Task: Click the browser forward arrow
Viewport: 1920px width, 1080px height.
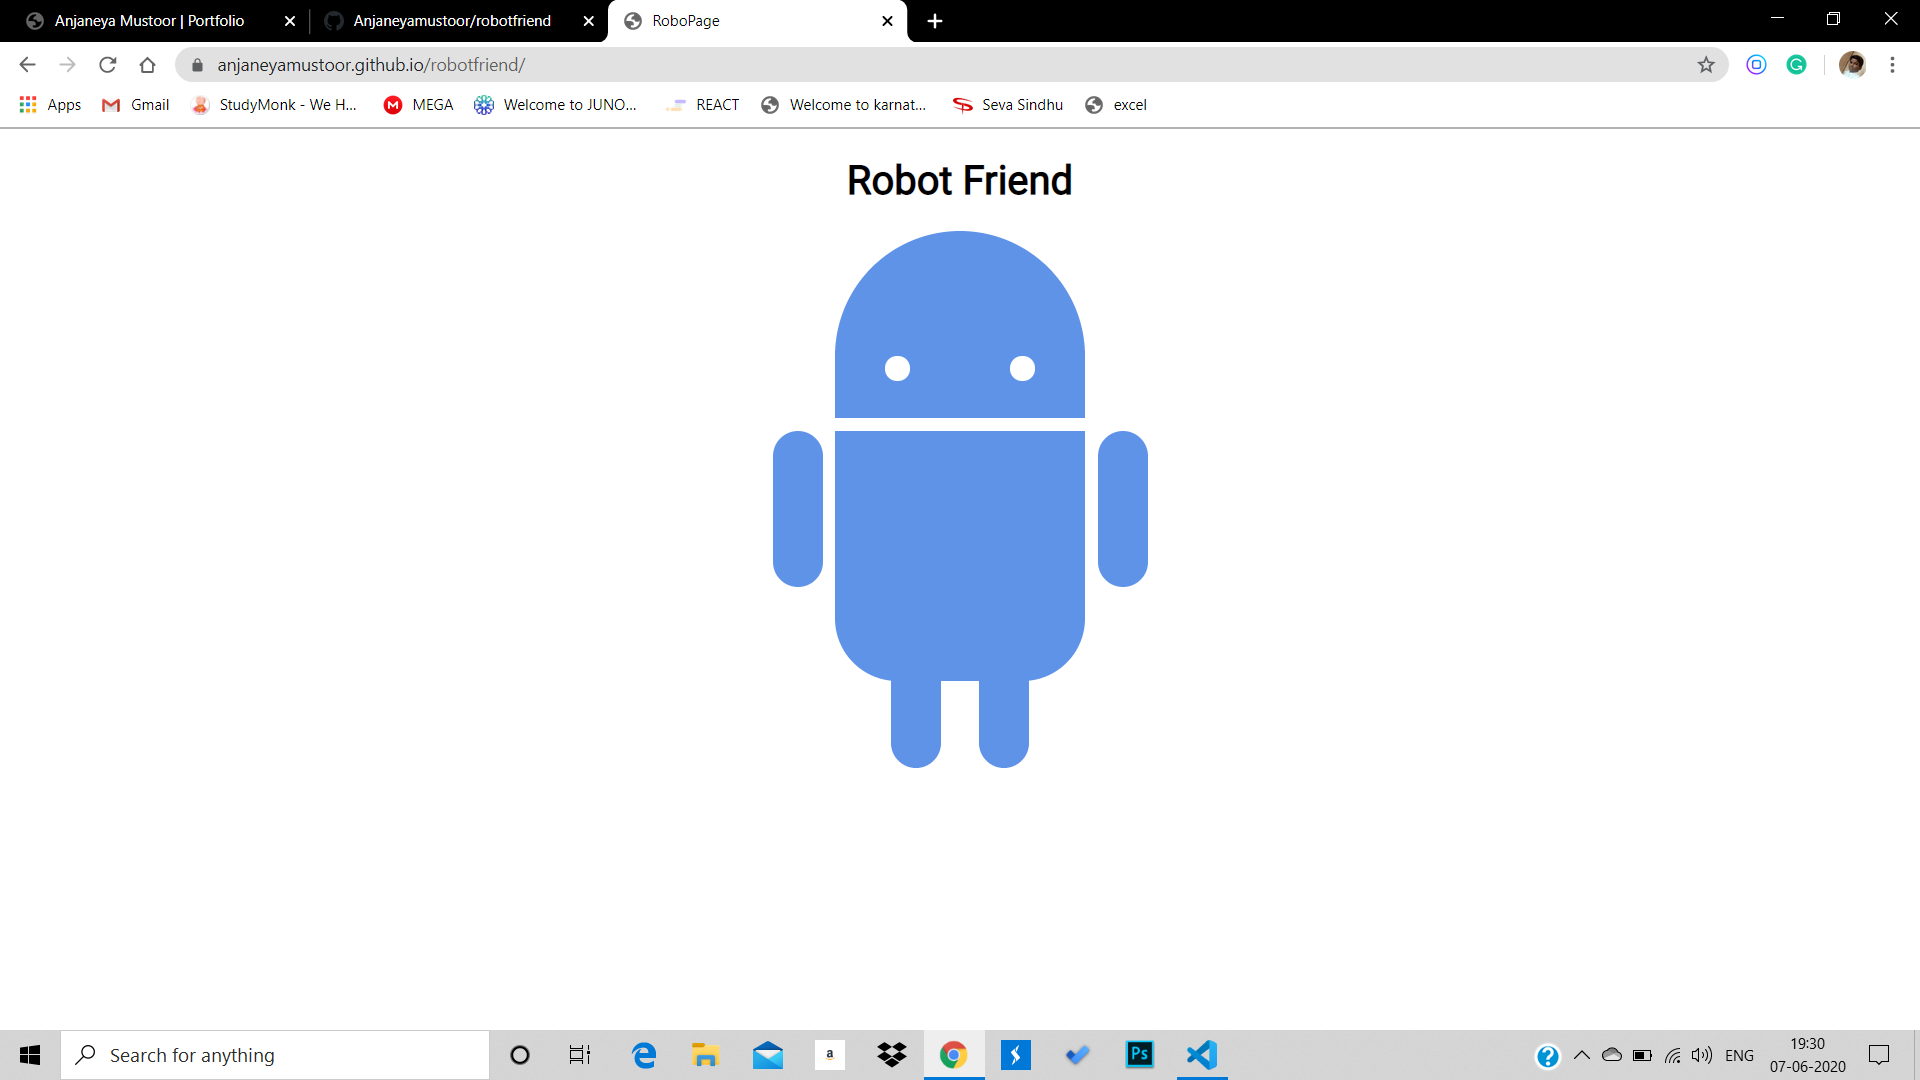Action: pyautogui.click(x=67, y=65)
